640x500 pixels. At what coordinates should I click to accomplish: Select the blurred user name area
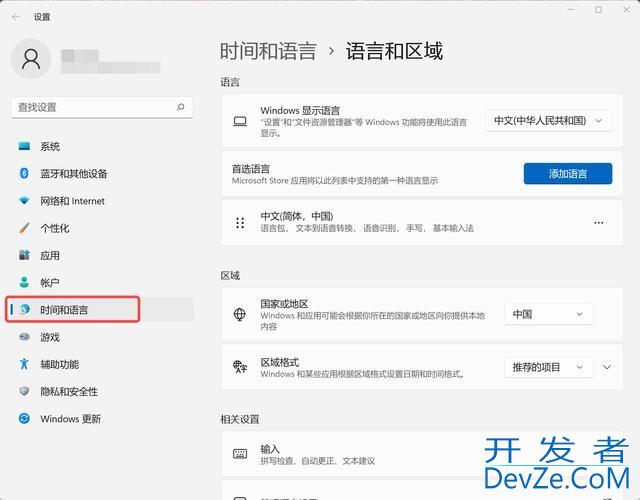point(111,61)
